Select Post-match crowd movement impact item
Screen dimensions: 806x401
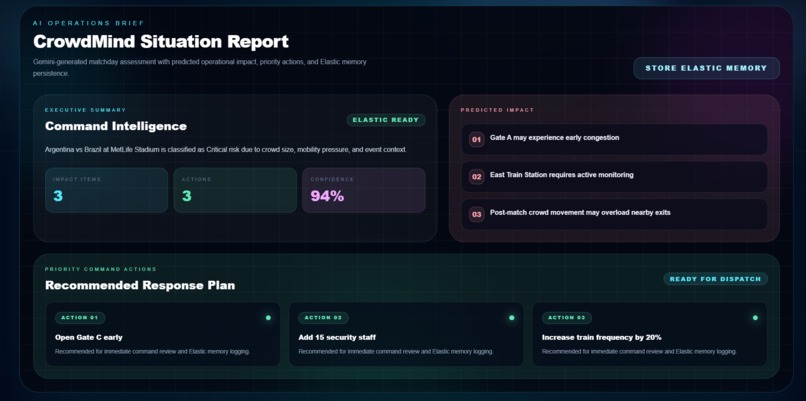[614, 214]
